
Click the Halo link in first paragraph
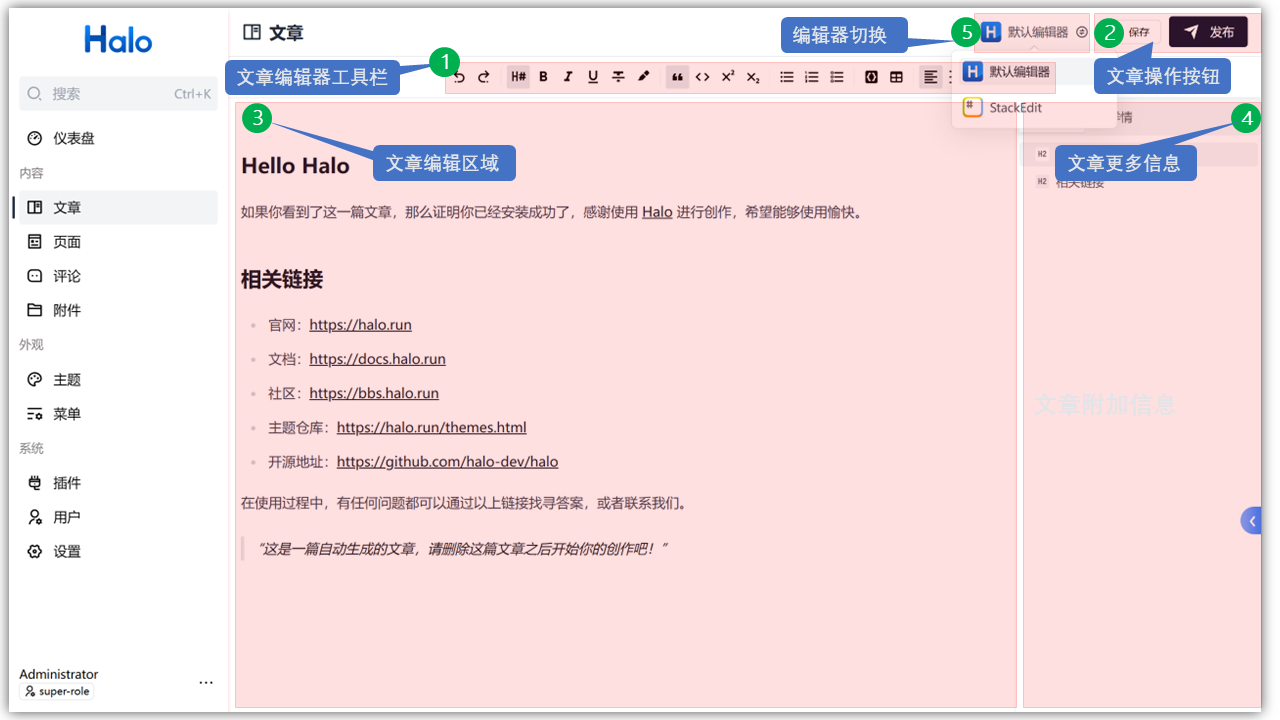click(657, 212)
